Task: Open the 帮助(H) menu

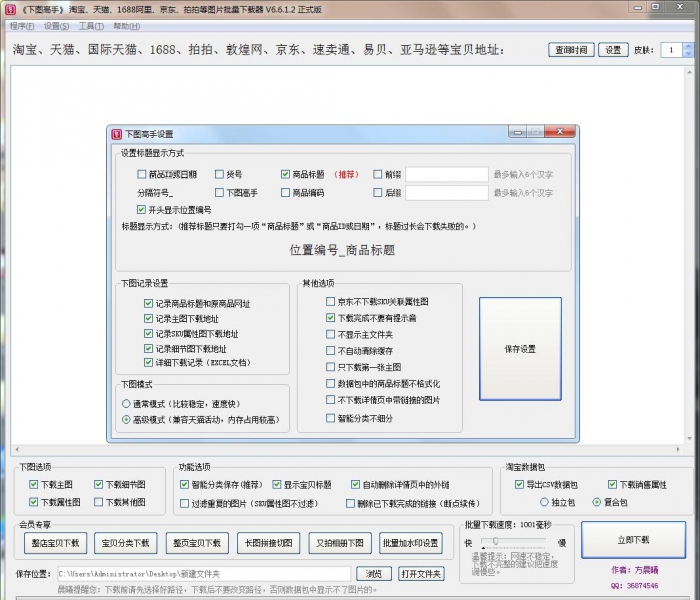Action: point(126,26)
